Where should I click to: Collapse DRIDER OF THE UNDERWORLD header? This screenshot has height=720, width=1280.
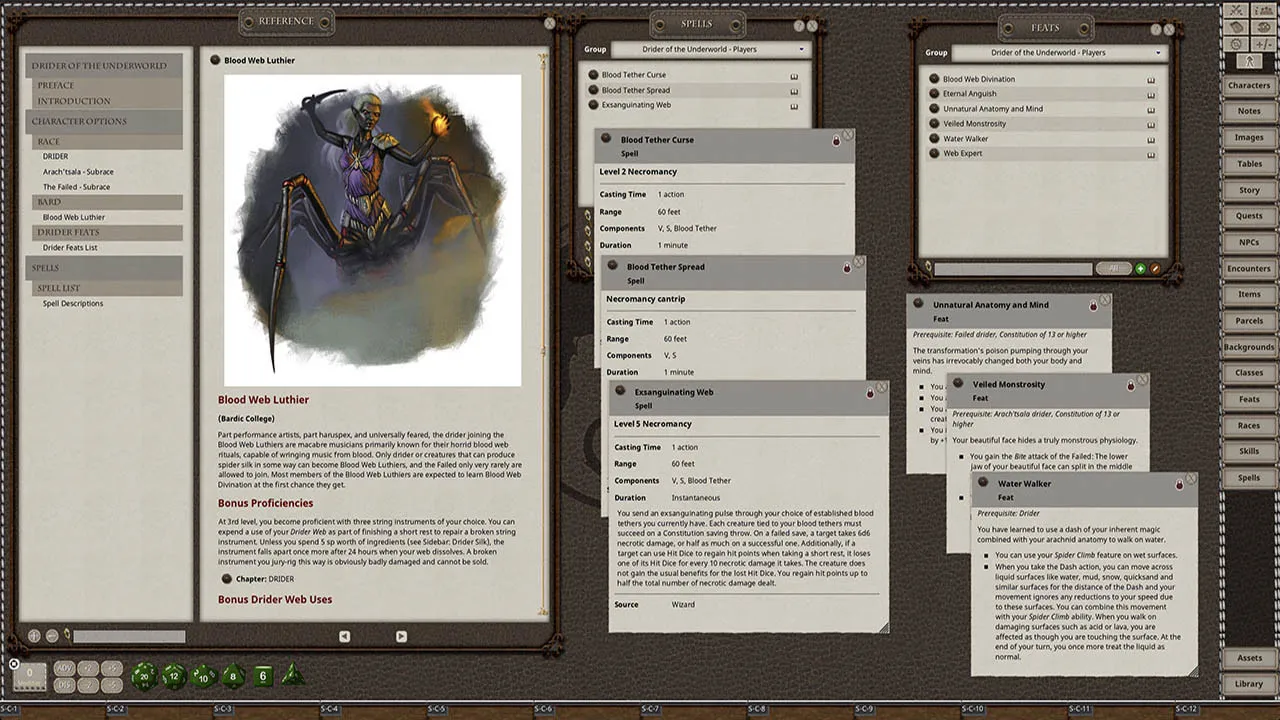pyautogui.click(x=105, y=66)
